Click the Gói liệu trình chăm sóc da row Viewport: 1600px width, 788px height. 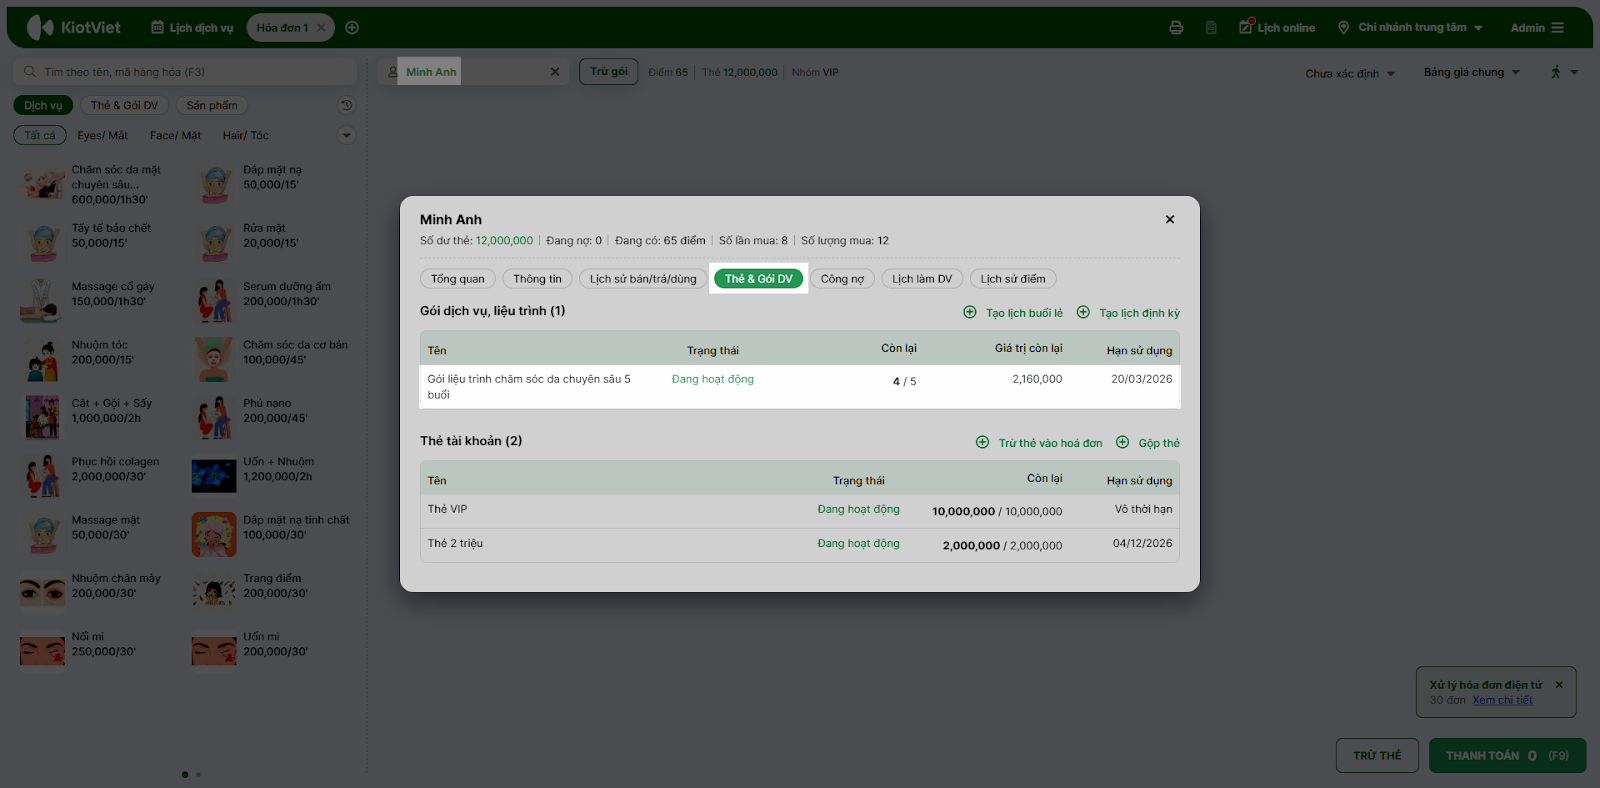[800, 387]
